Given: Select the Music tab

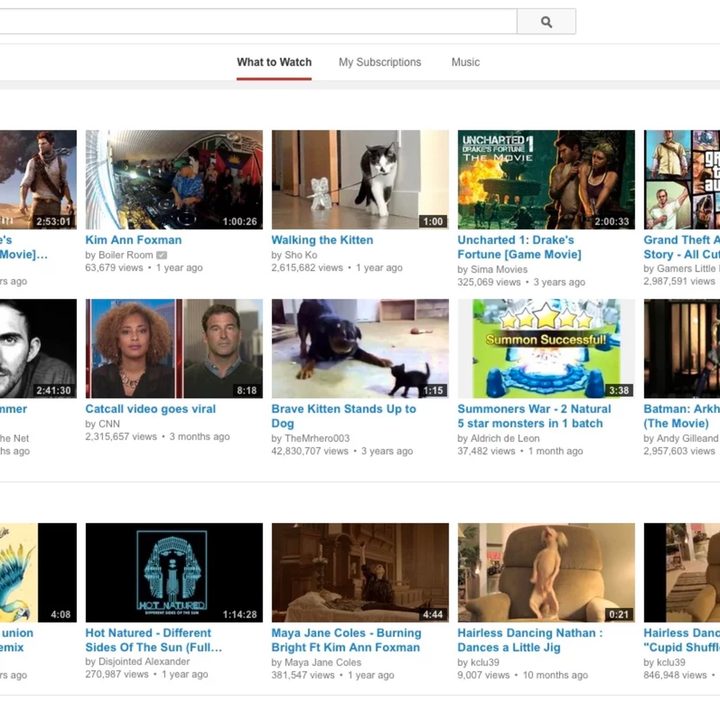Looking at the screenshot, I should tap(465, 62).
